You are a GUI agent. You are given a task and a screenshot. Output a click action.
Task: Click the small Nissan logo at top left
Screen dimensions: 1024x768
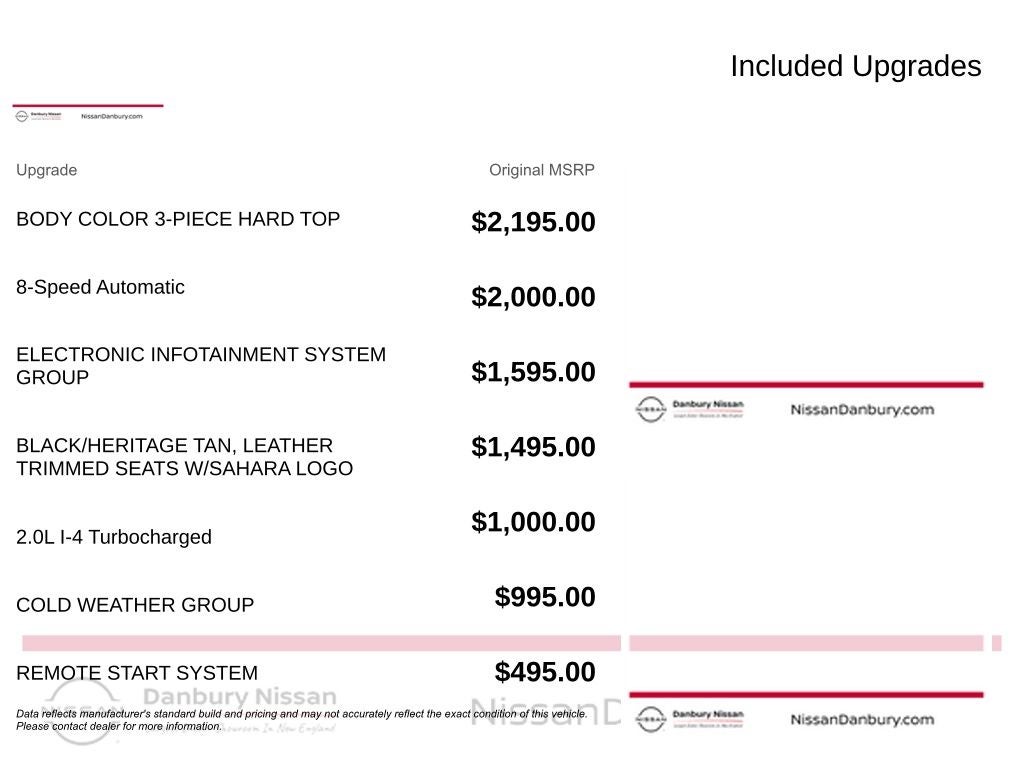point(22,117)
